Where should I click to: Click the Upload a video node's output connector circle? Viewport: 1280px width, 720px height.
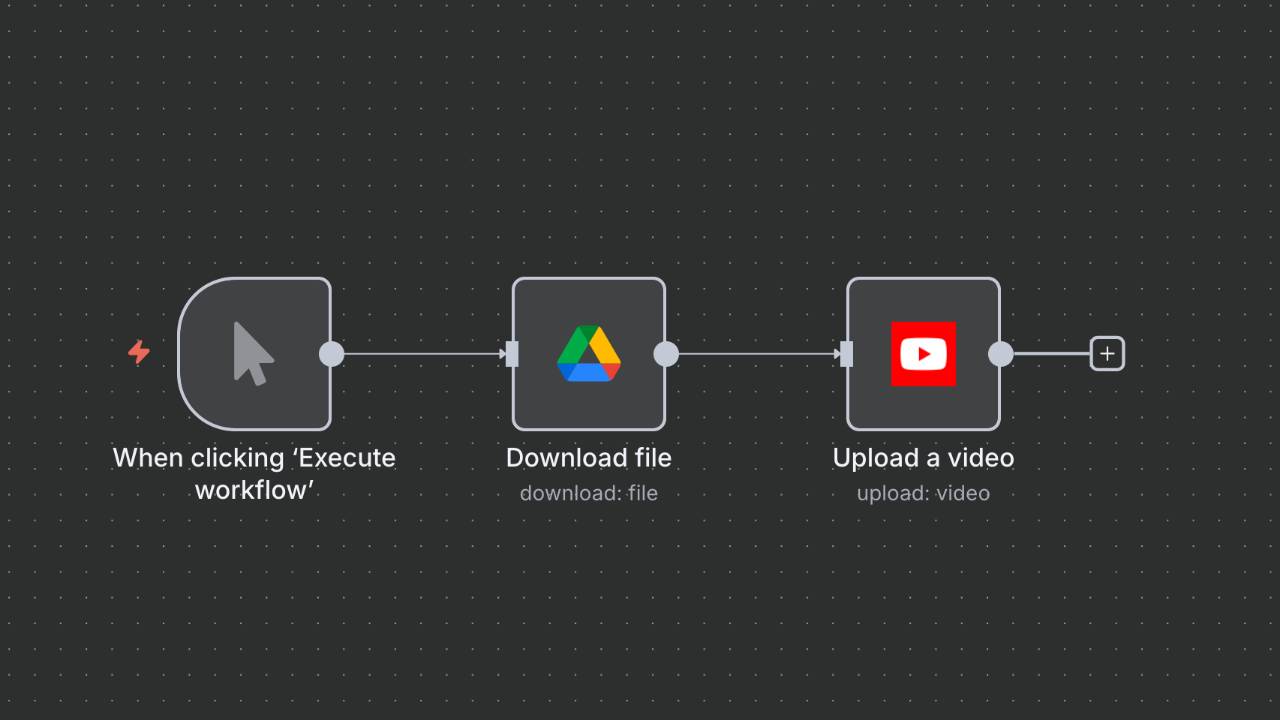click(x=1000, y=354)
